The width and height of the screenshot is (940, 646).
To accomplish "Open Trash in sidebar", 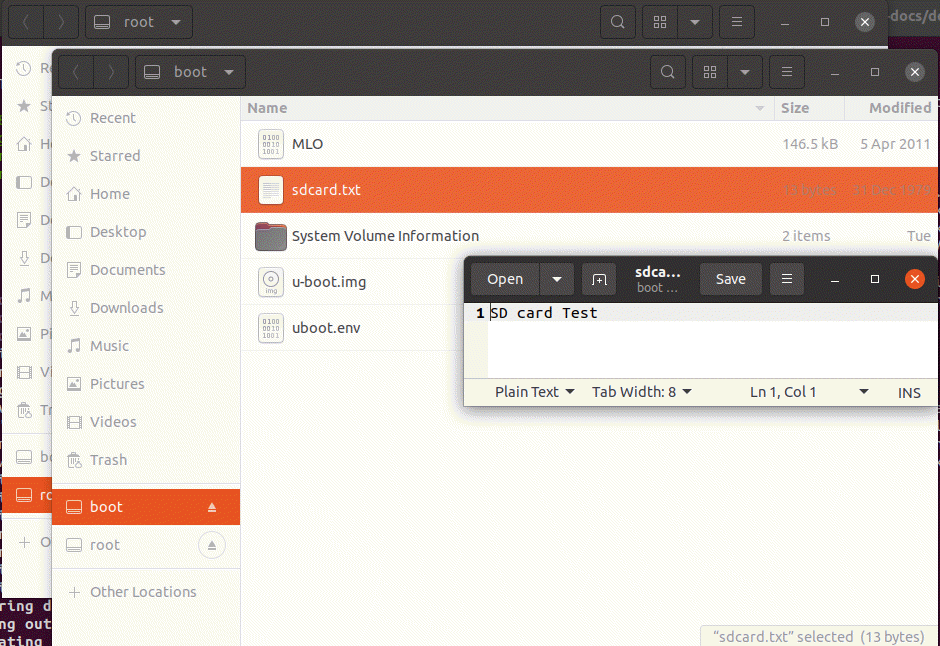I will 146,460.
